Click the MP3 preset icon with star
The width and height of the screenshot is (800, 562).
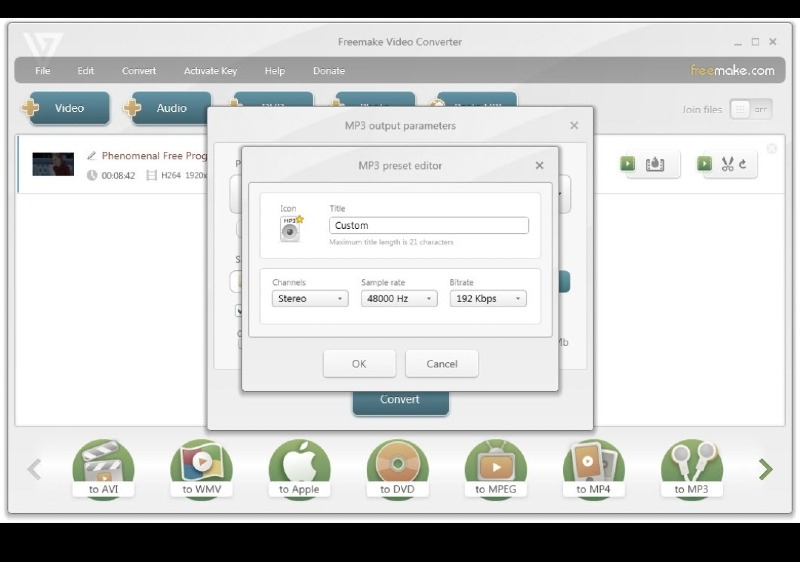(291, 228)
